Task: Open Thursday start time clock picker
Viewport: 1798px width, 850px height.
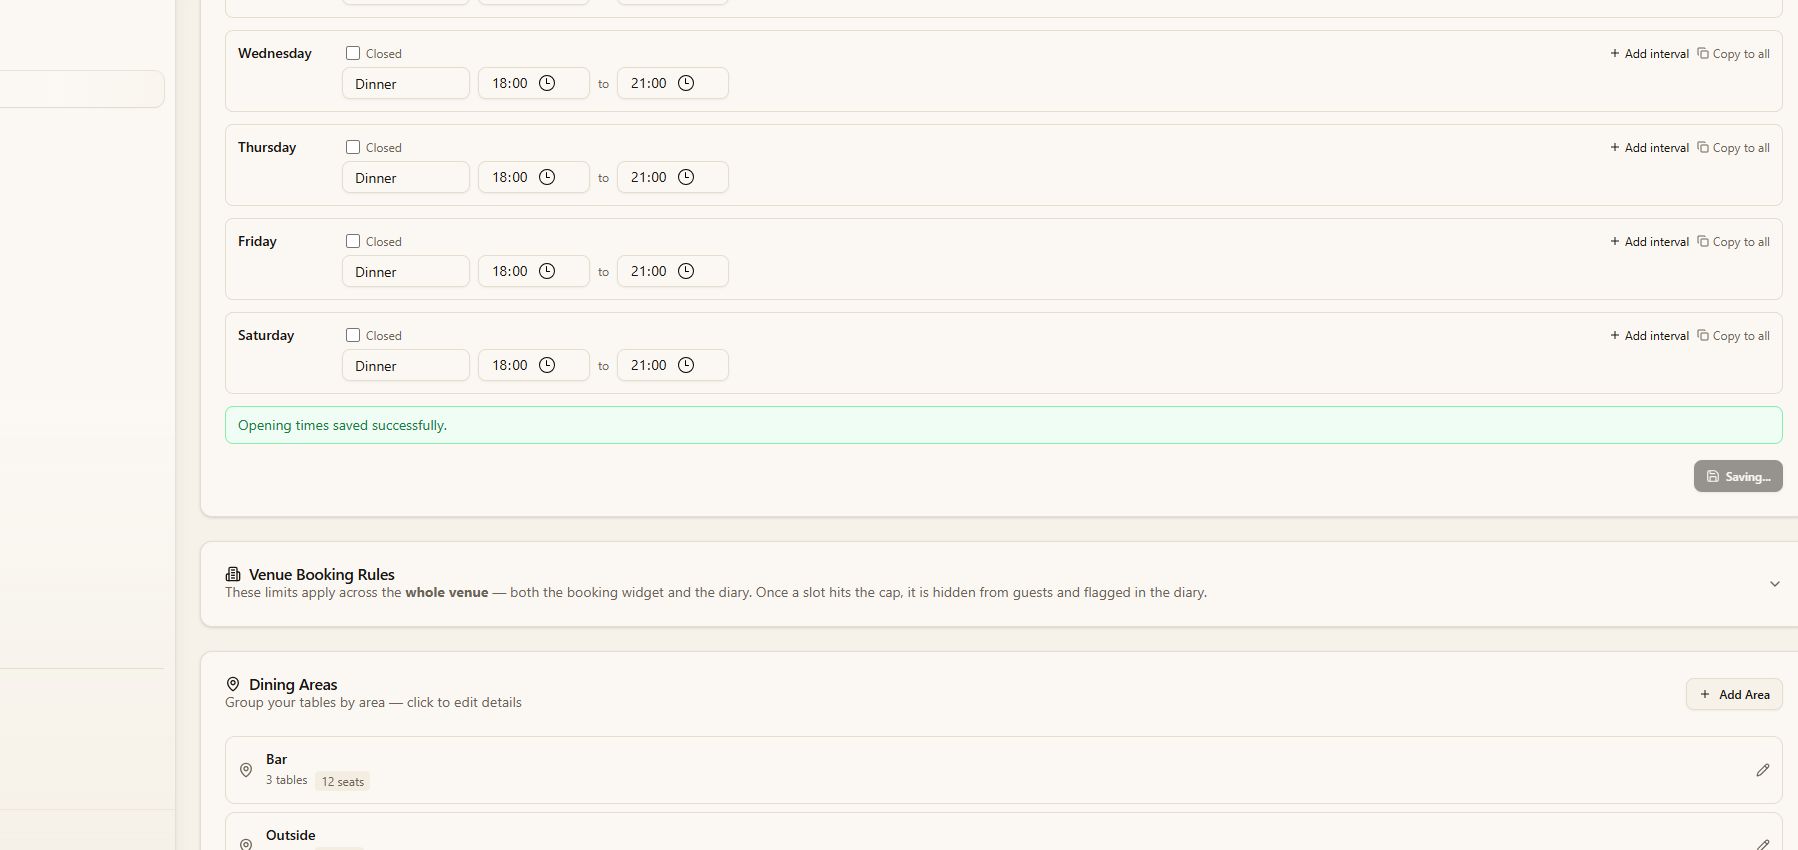Action: click(547, 177)
